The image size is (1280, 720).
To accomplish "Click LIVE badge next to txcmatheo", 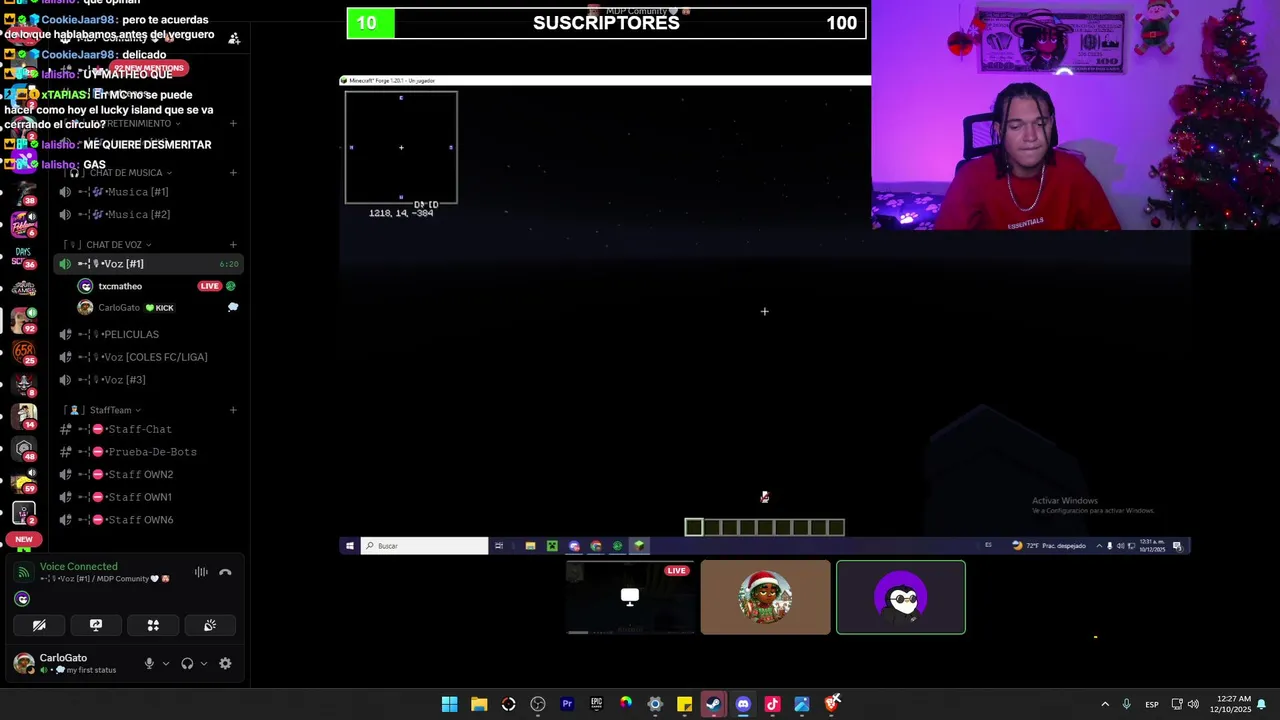I will tap(209, 286).
